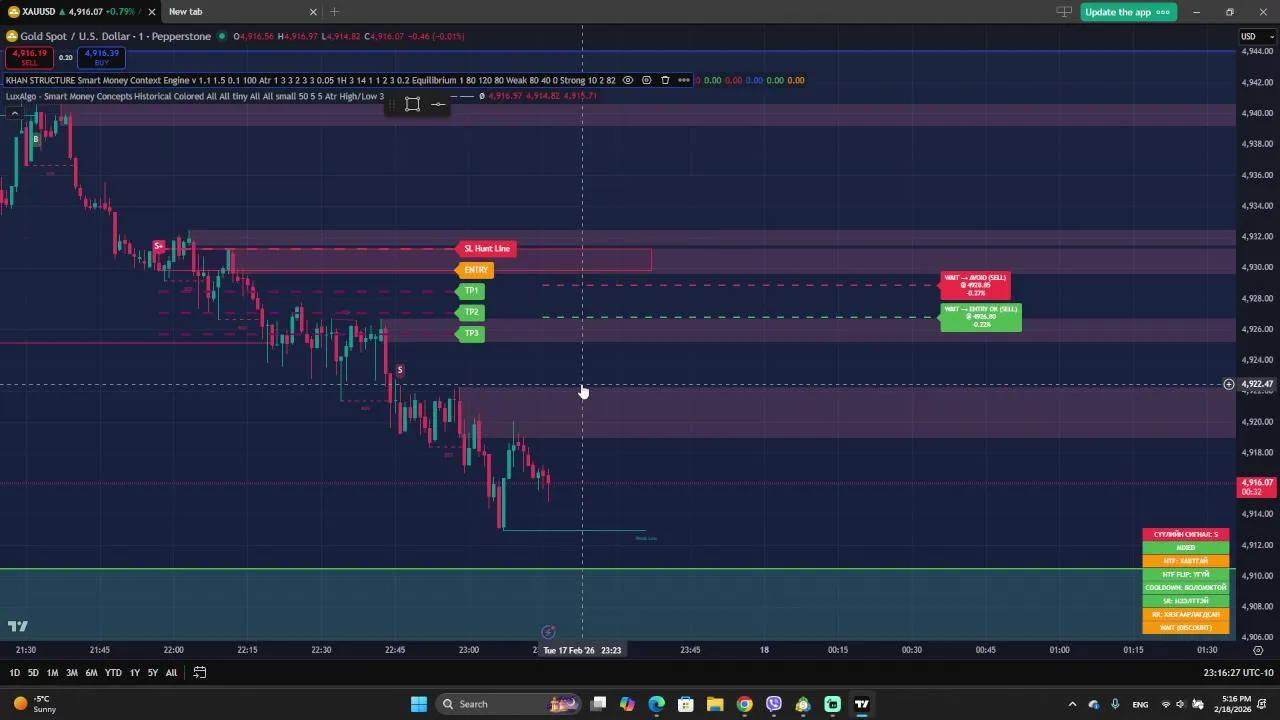Screen dimensions: 1280x720
Task: Open KHAN STRUCTURE indicator settings
Action: pyautogui.click(x=646, y=80)
